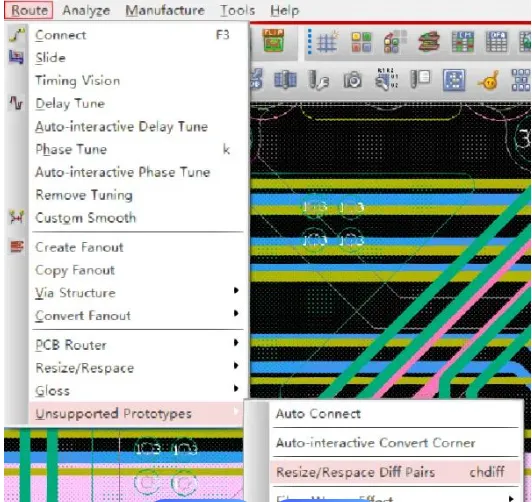The width and height of the screenshot is (532, 502).
Task: Open the Tools menu
Action: [x=238, y=10]
